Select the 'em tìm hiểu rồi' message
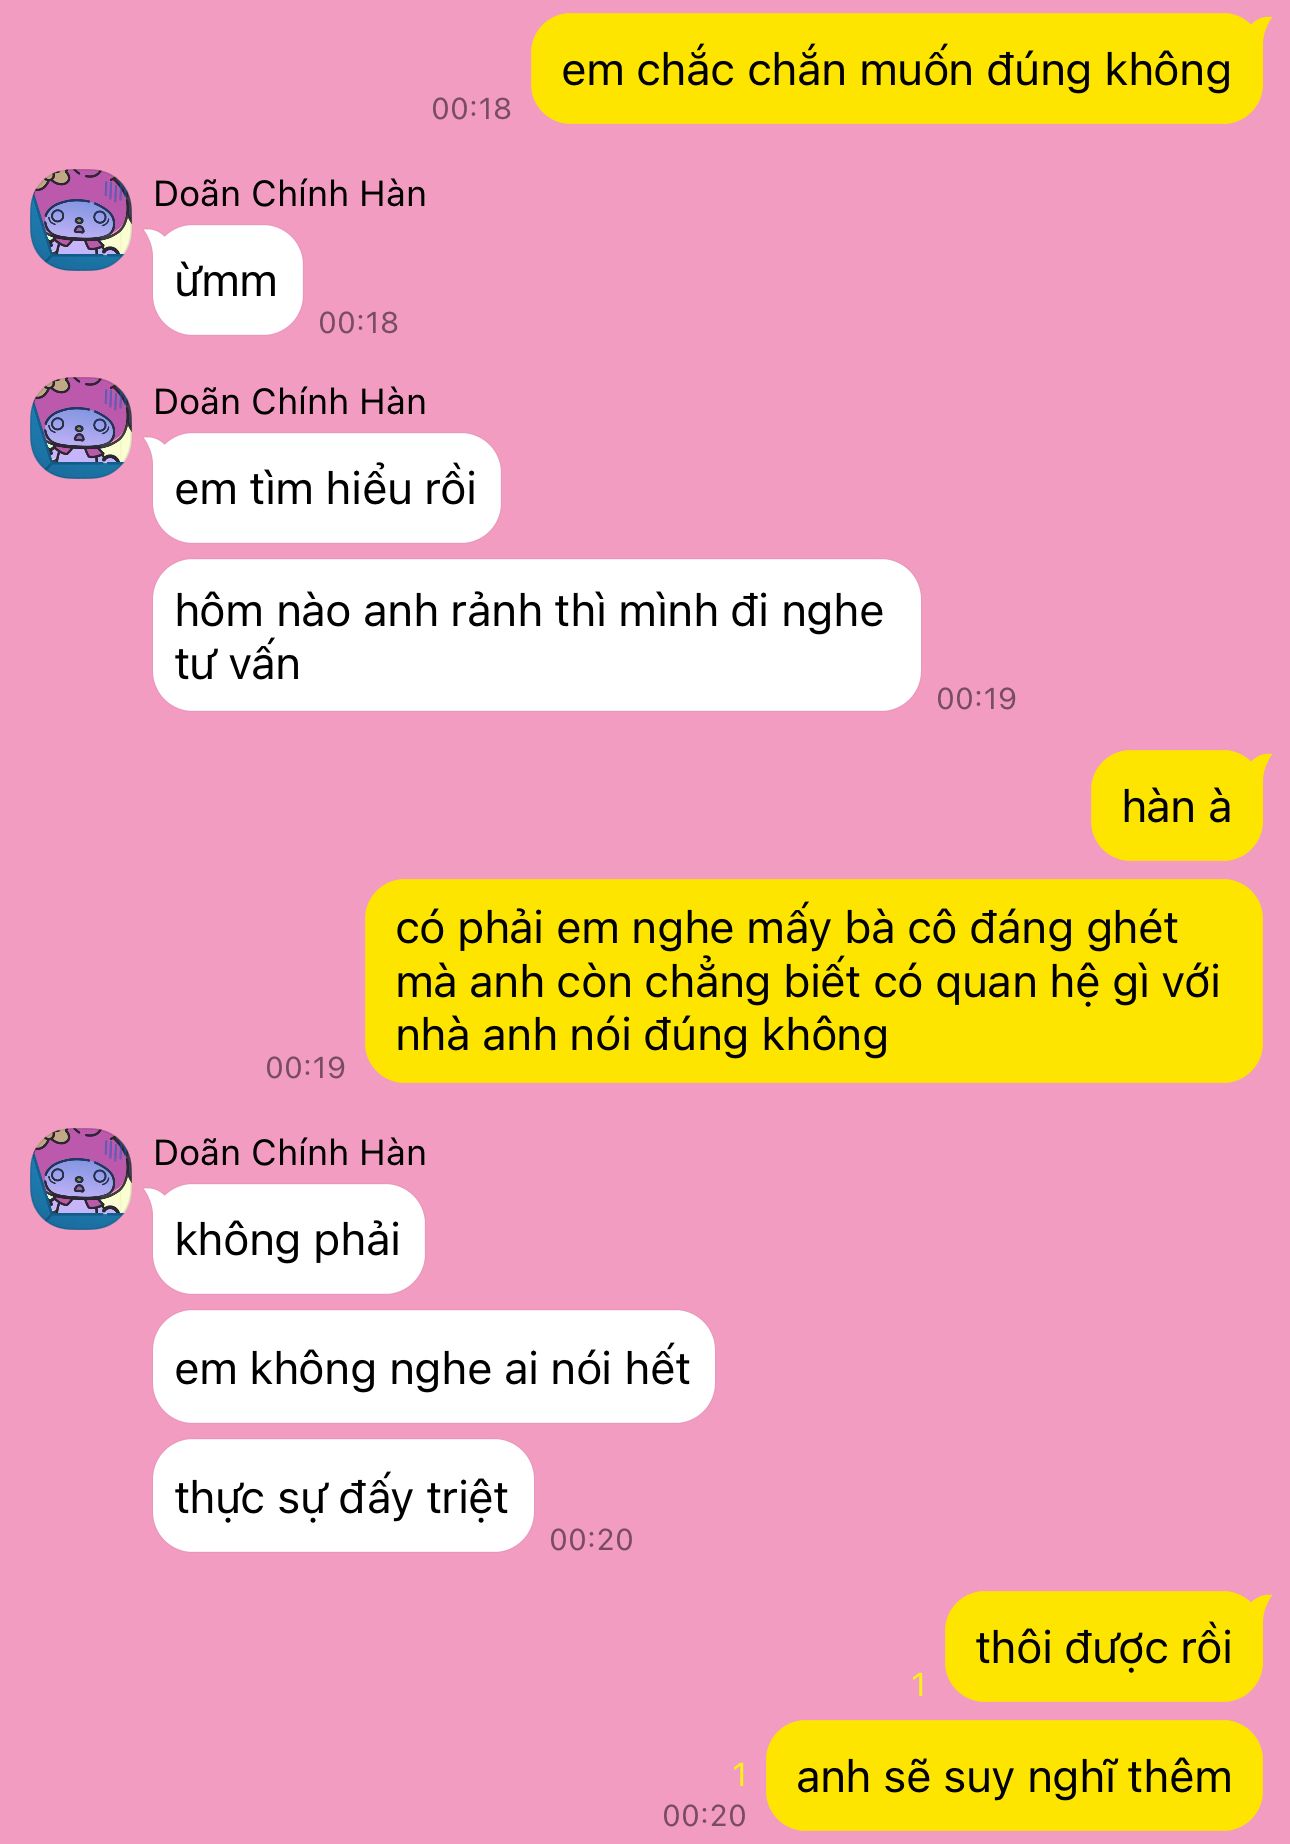Screen dimensions: 1290x1844 326,488
